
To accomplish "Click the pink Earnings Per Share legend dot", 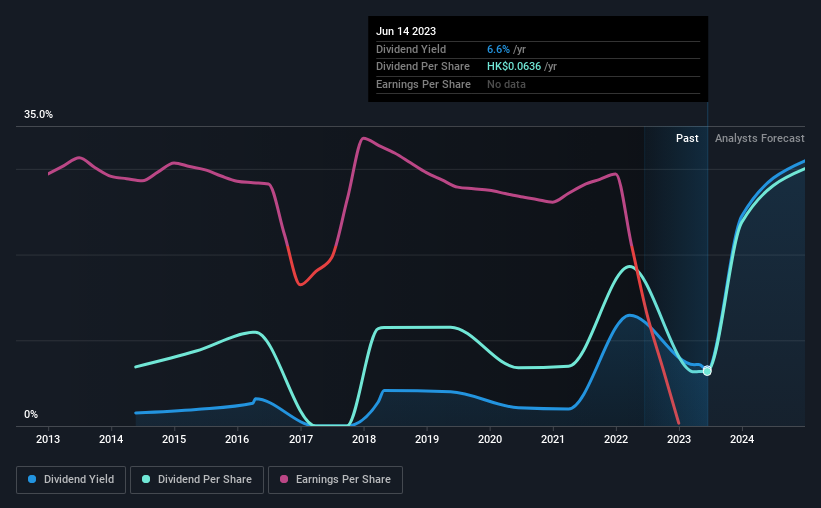I will coord(284,479).
